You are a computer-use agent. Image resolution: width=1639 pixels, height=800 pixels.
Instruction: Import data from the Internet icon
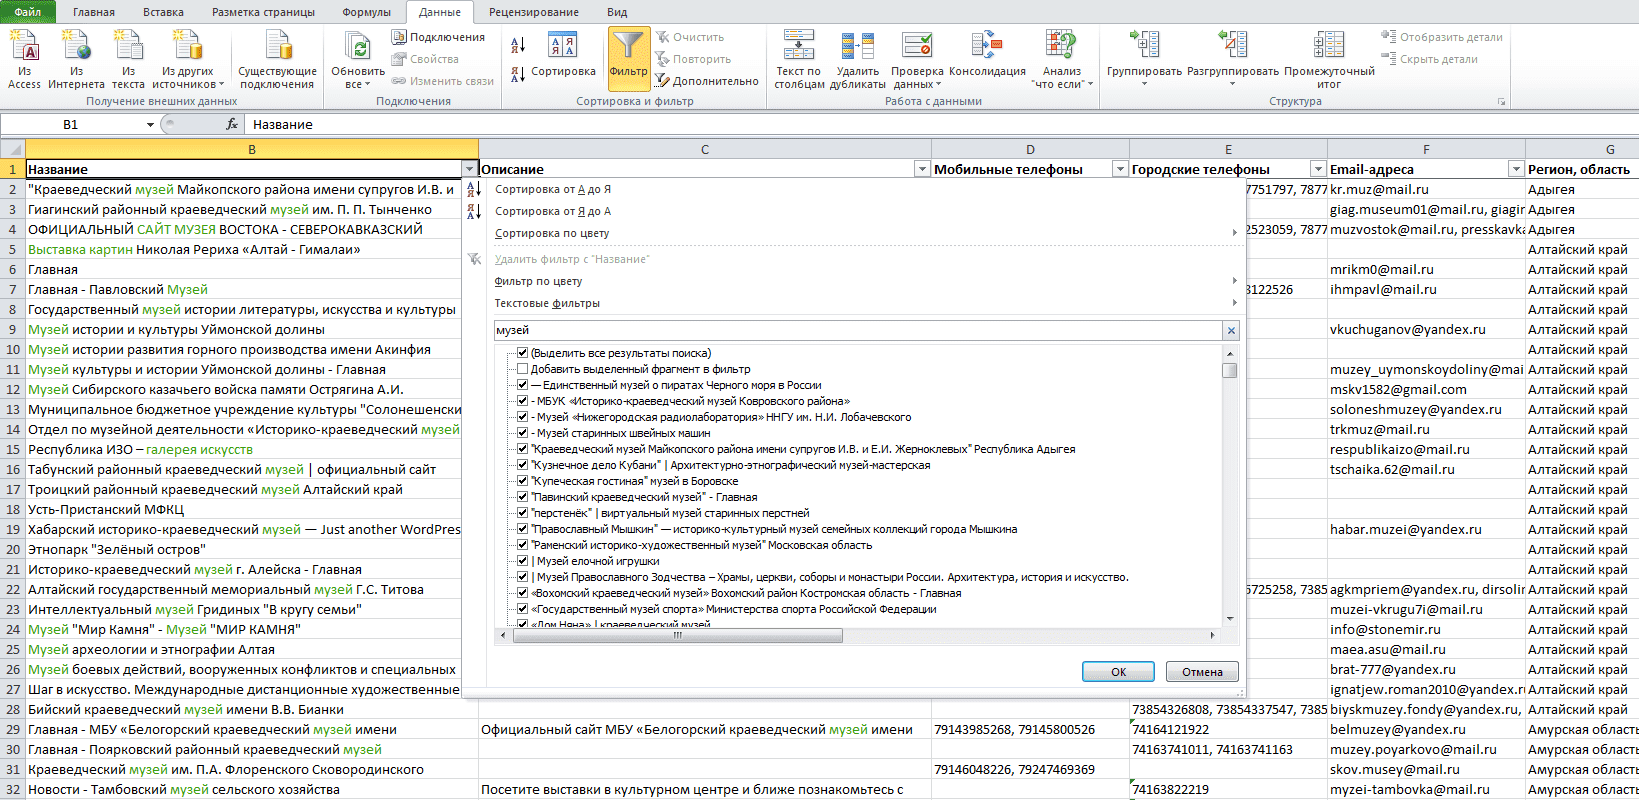click(x=76, y=59)
